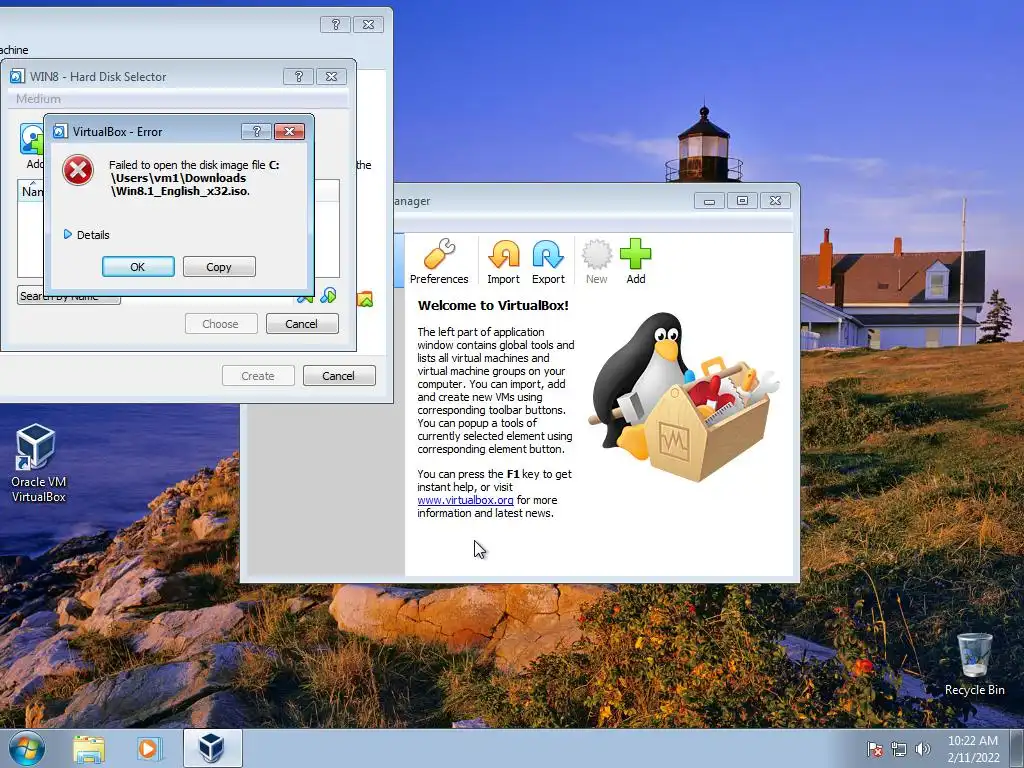Click the Medium menu in Hard Disk Selector
The height and width of the screenshot is (768, 1024).
coord(38,99)
